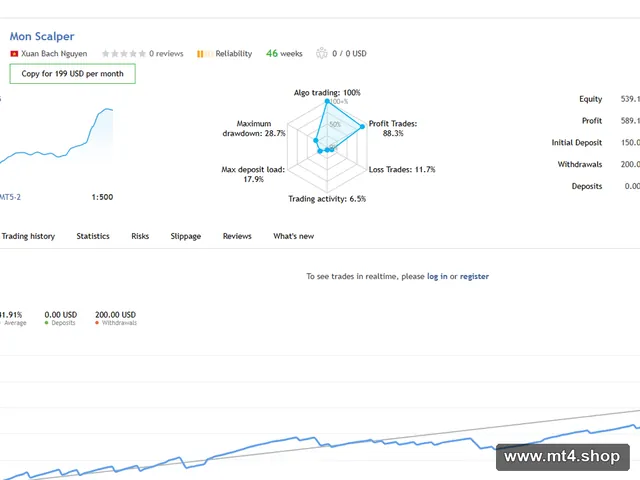Click the Profit Trades: 88.3% label
Image resolution: width=640 pixels, height=480 pixels.
point(393,128)
